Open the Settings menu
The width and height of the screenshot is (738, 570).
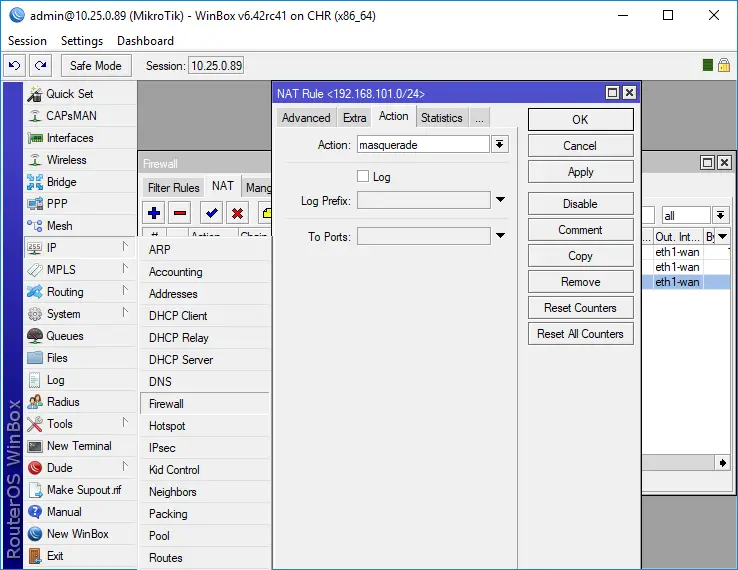(x=82, y=41)
